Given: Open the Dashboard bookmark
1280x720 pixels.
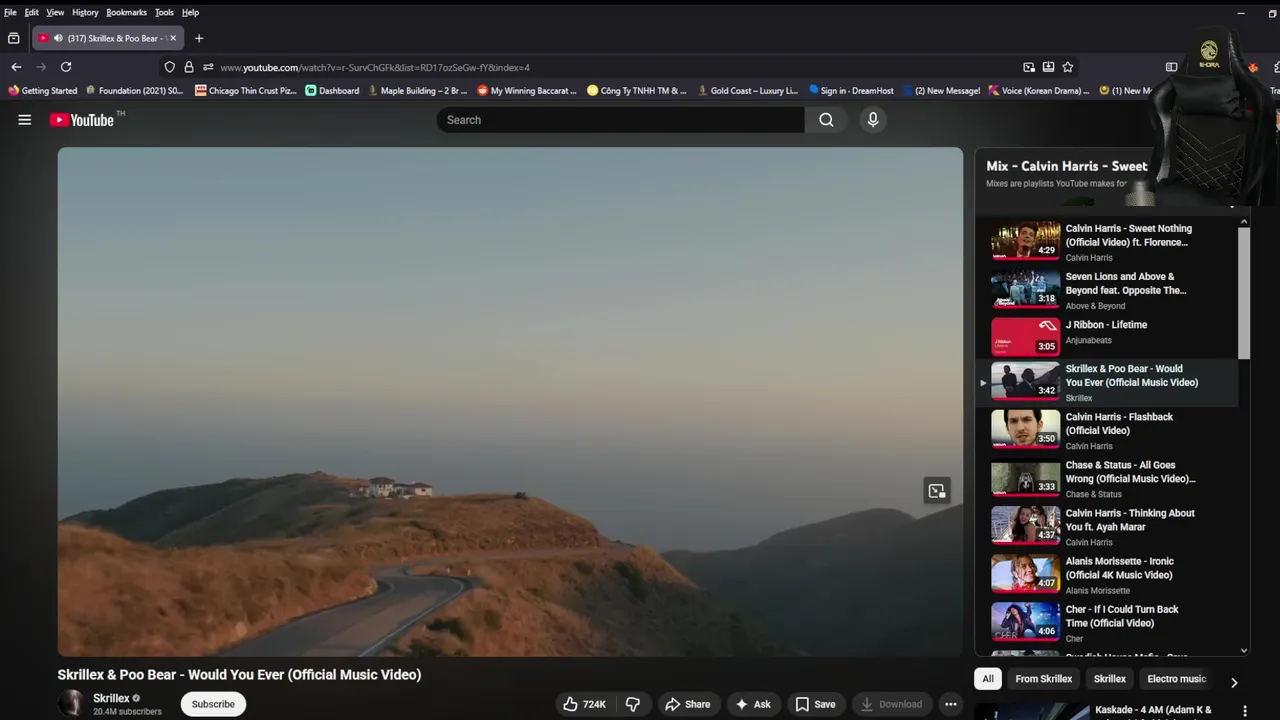Looking at the screenshot, I should (x=332, y=90).
